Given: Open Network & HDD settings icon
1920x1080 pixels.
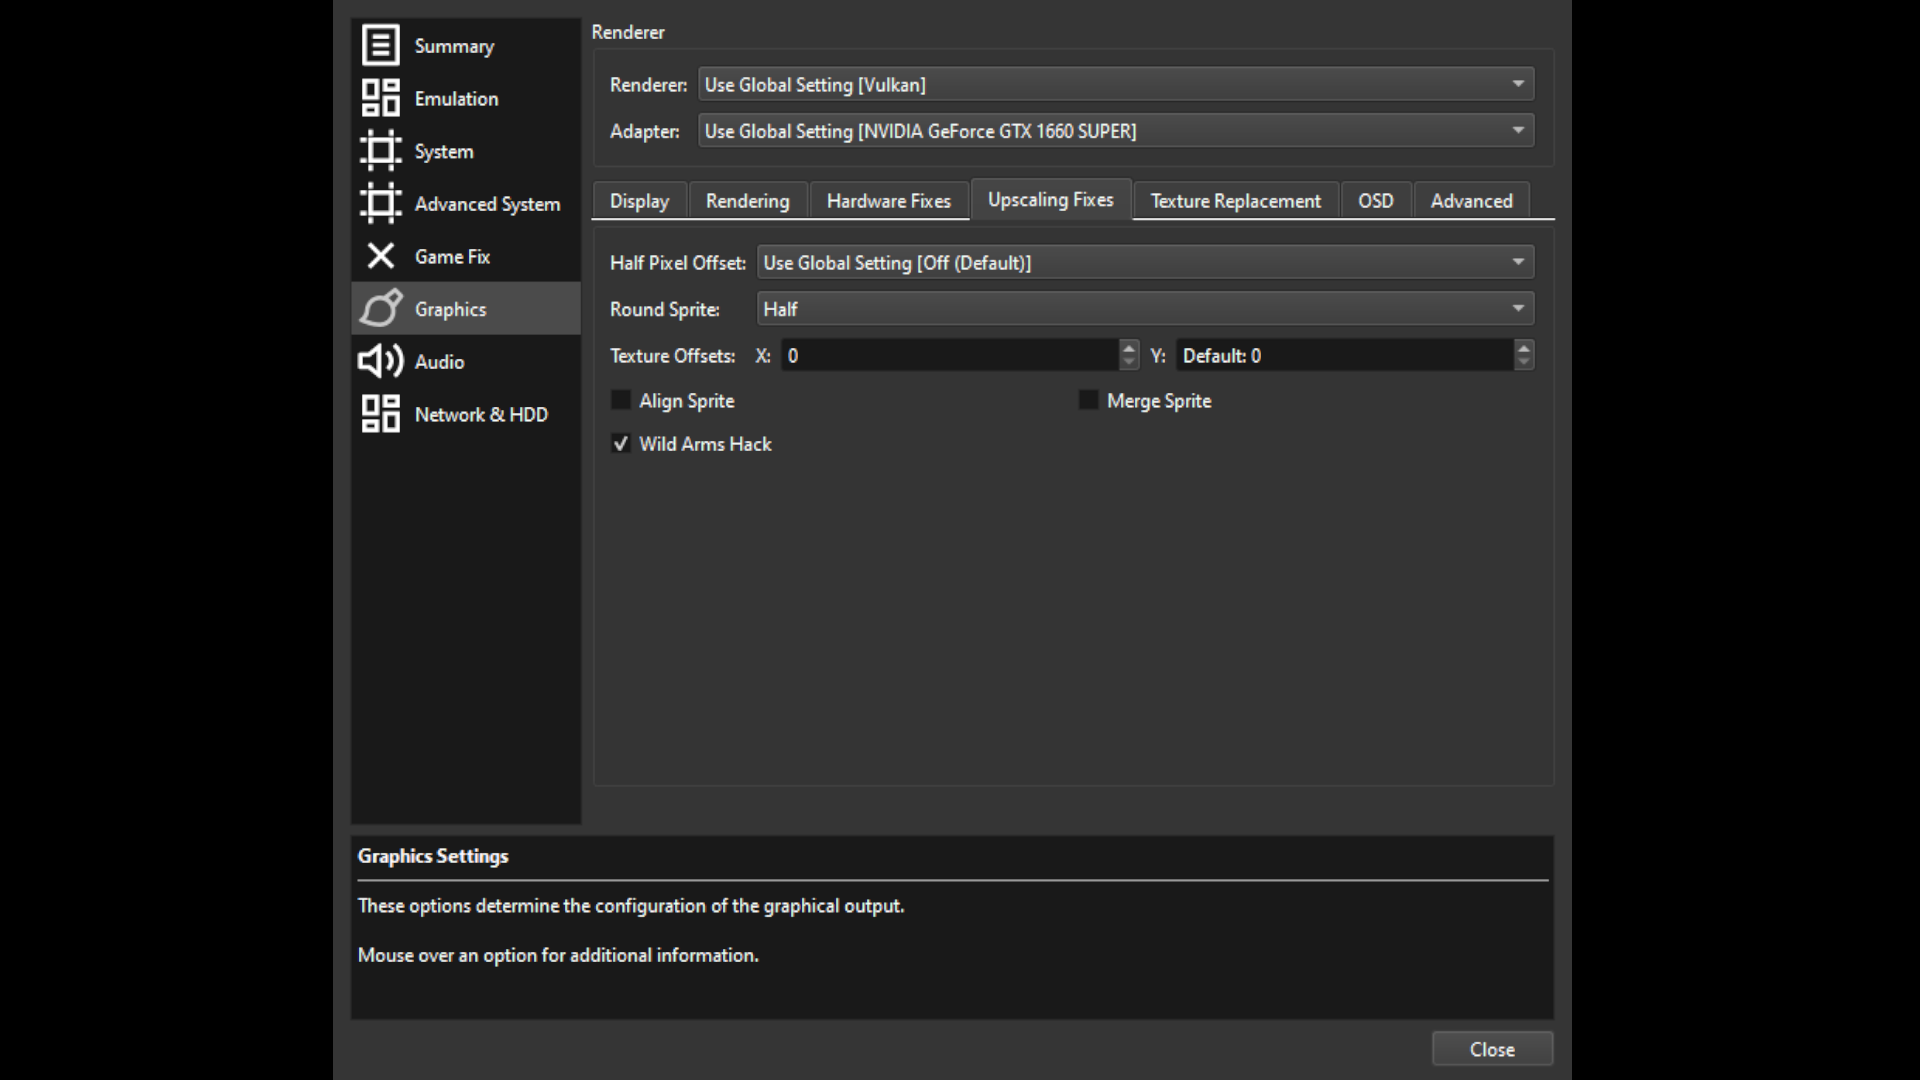Looking at the screenshot, I should click(380, 413).
